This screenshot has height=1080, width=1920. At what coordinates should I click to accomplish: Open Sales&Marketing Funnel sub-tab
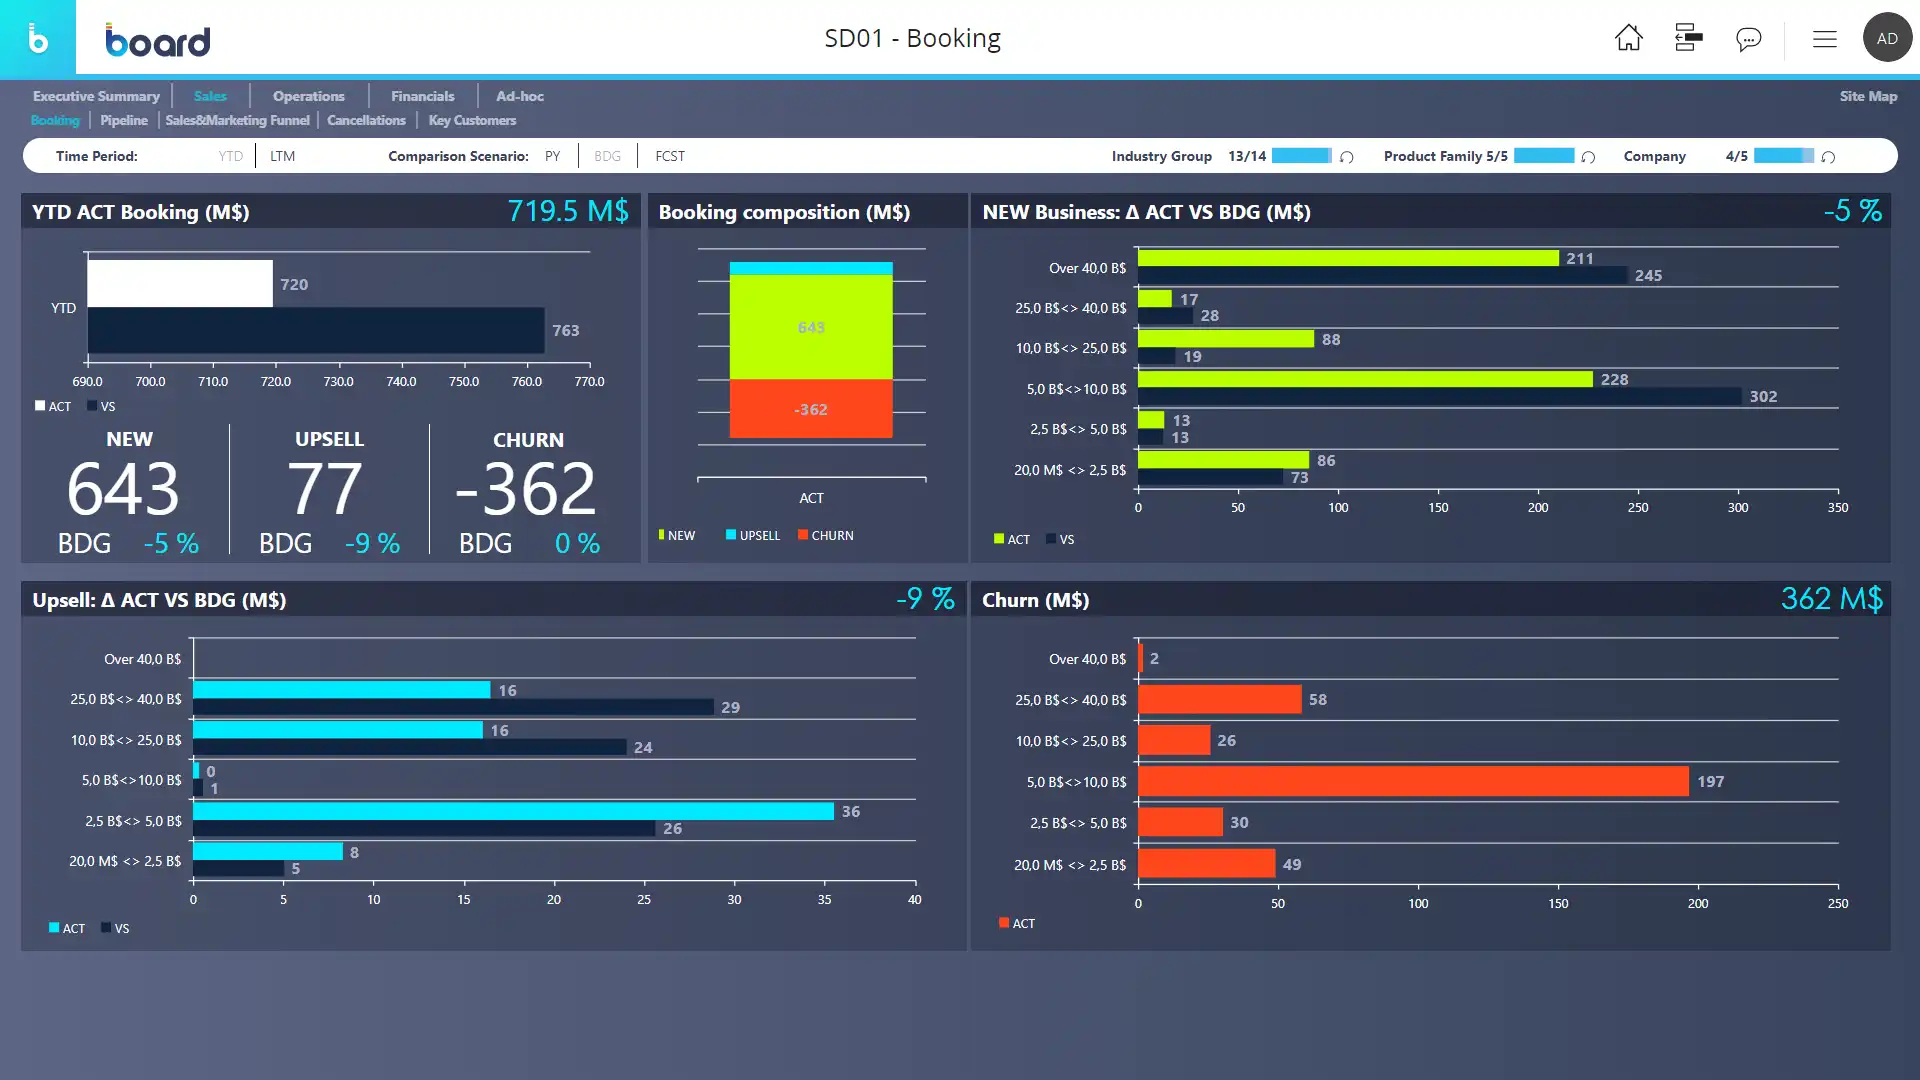coord(237,120)
